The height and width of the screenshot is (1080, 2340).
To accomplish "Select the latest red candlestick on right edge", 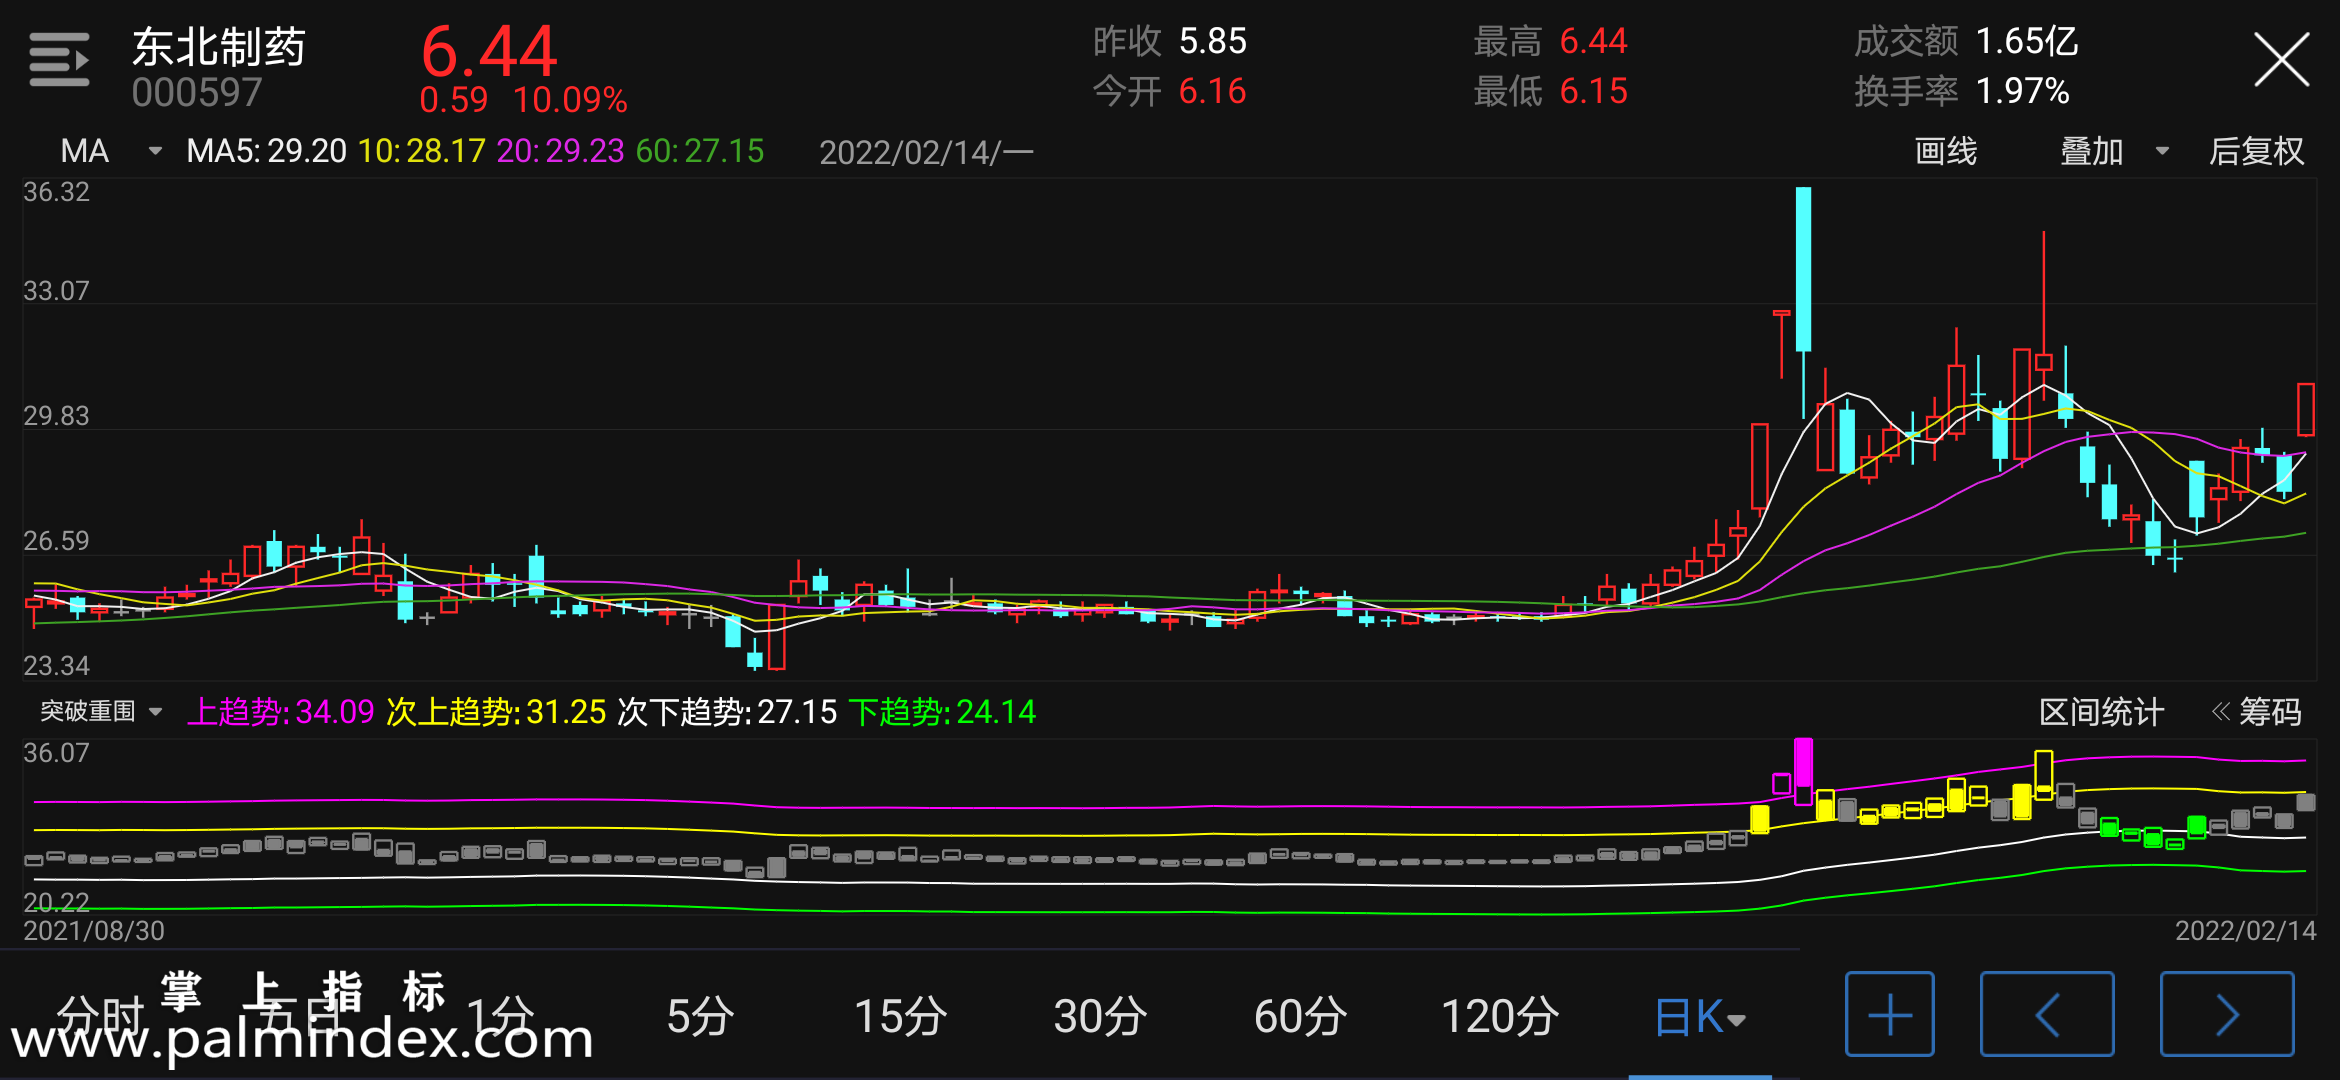I will 2306,409.
